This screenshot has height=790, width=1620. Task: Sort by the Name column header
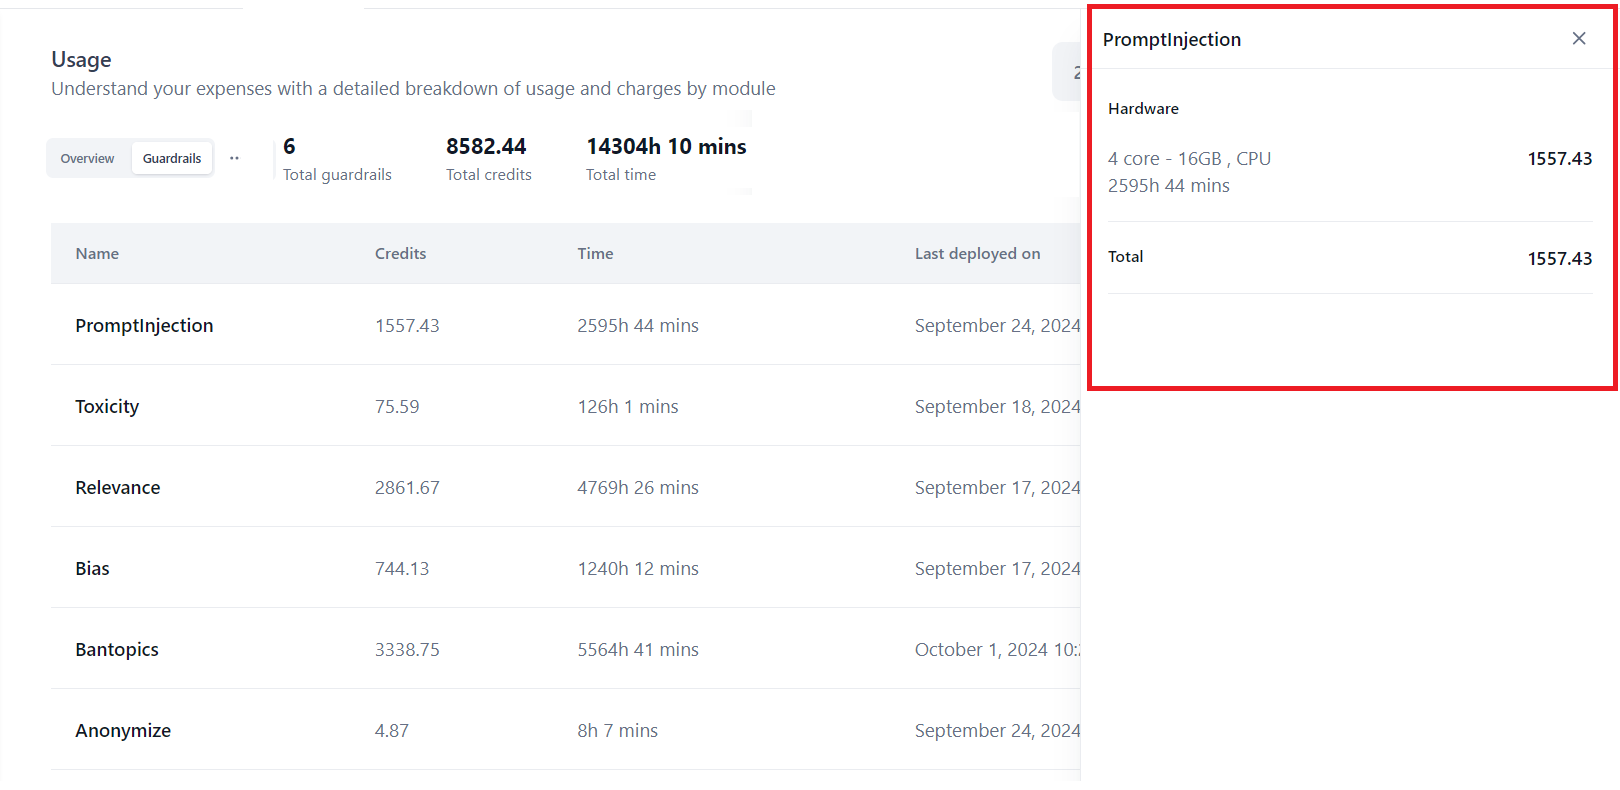click(97, 254)
